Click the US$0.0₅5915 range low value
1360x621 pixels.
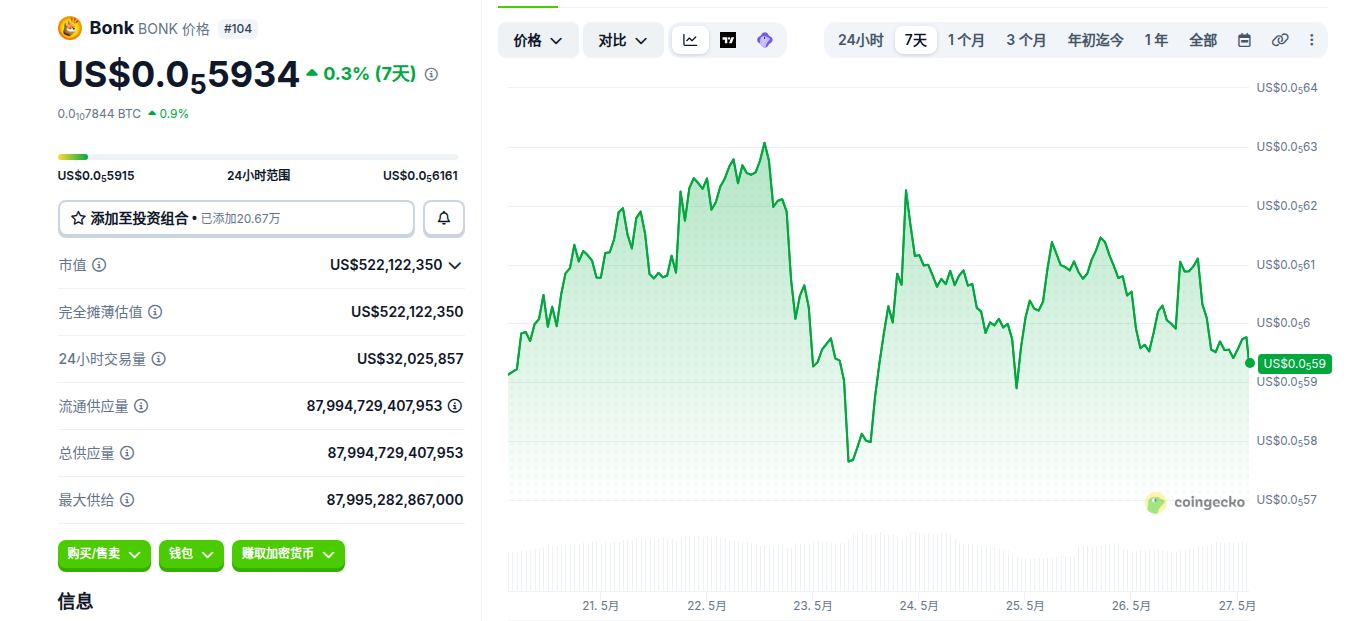[x=96, y=176]
